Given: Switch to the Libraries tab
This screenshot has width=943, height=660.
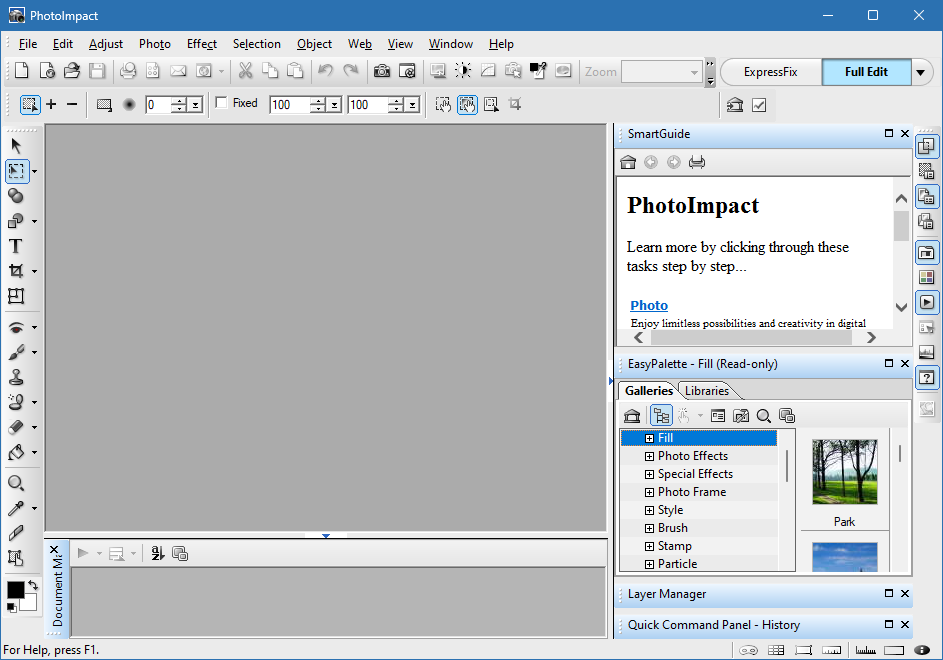Looking at the screenshot, I should 707,390.
